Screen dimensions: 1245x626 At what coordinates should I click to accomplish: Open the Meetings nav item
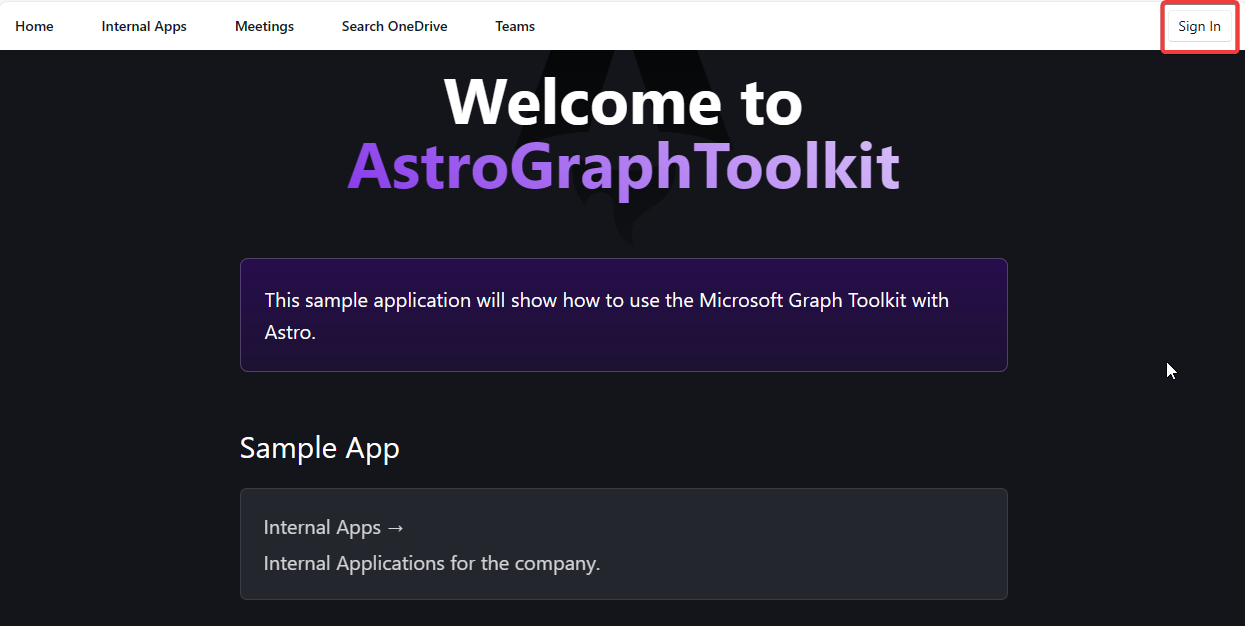pos(264,26)
